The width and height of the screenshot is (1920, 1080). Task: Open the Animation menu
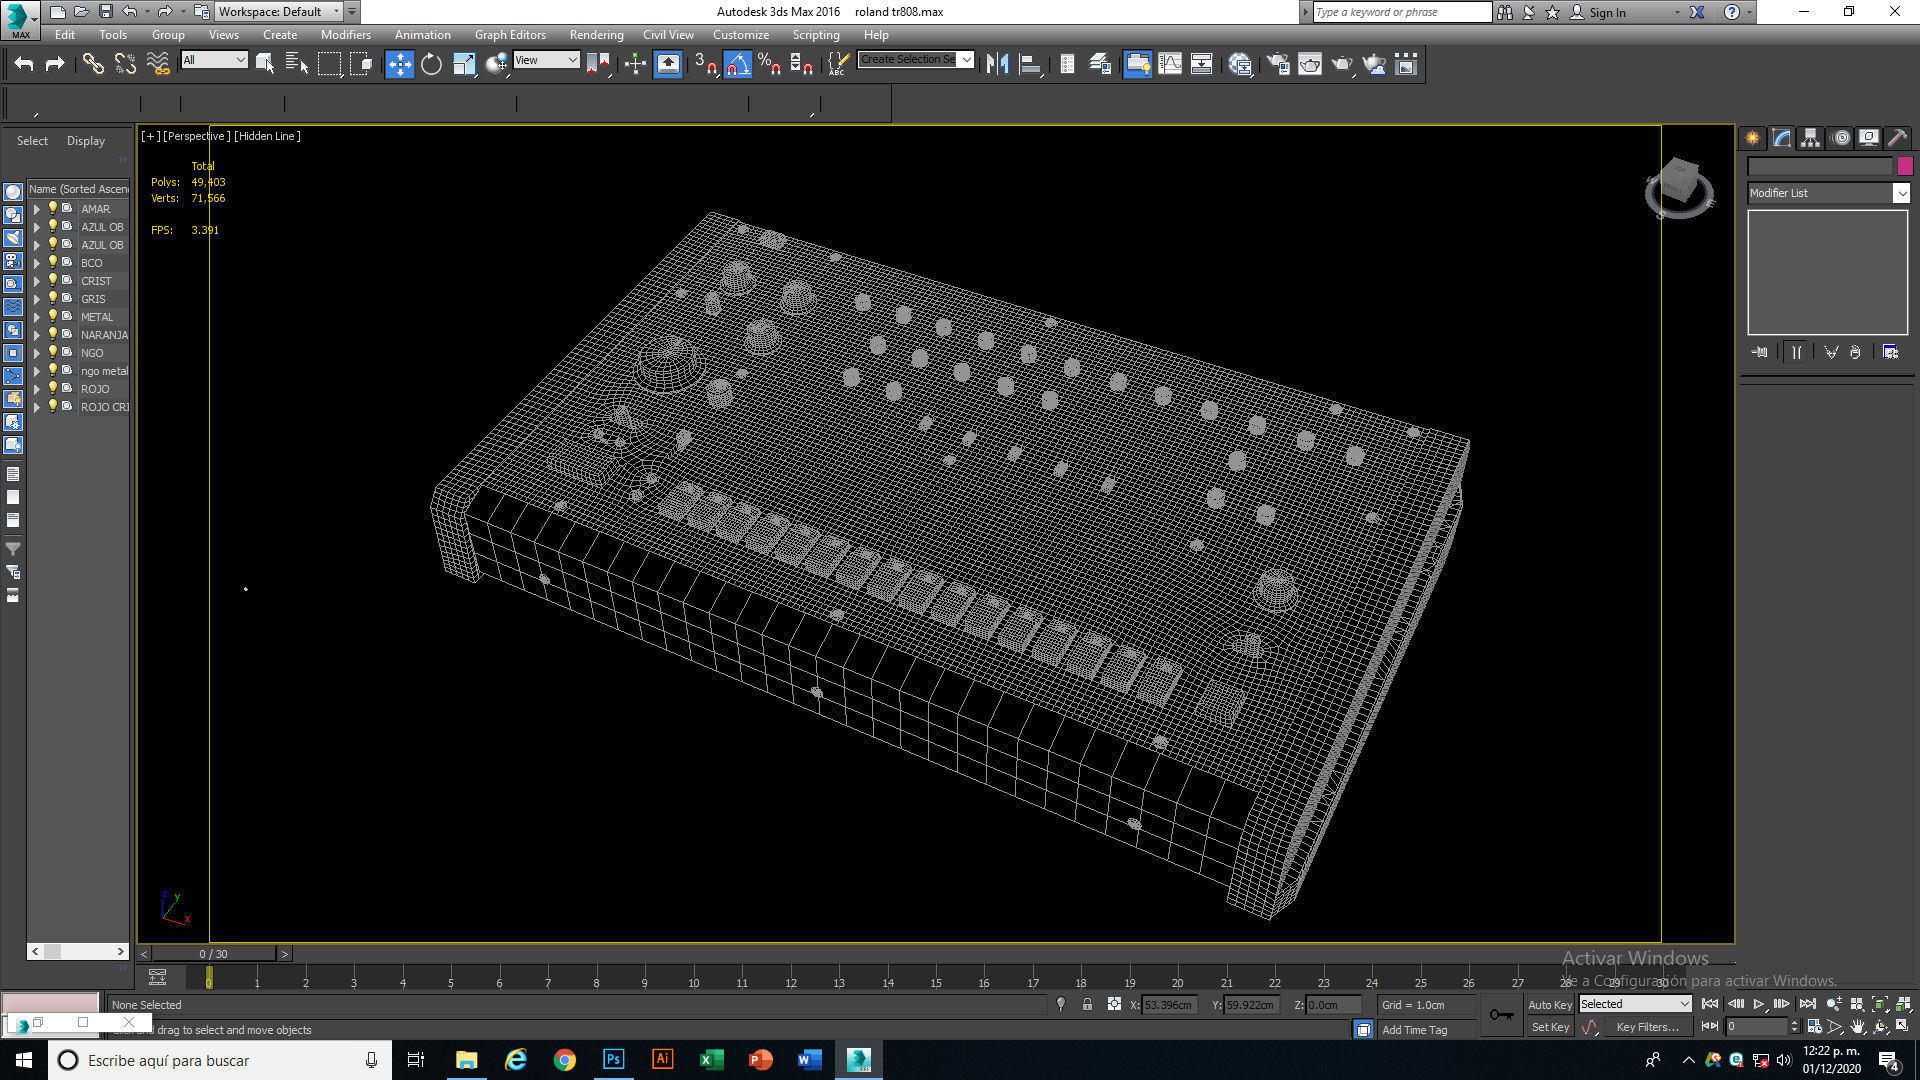pos(422,35)
